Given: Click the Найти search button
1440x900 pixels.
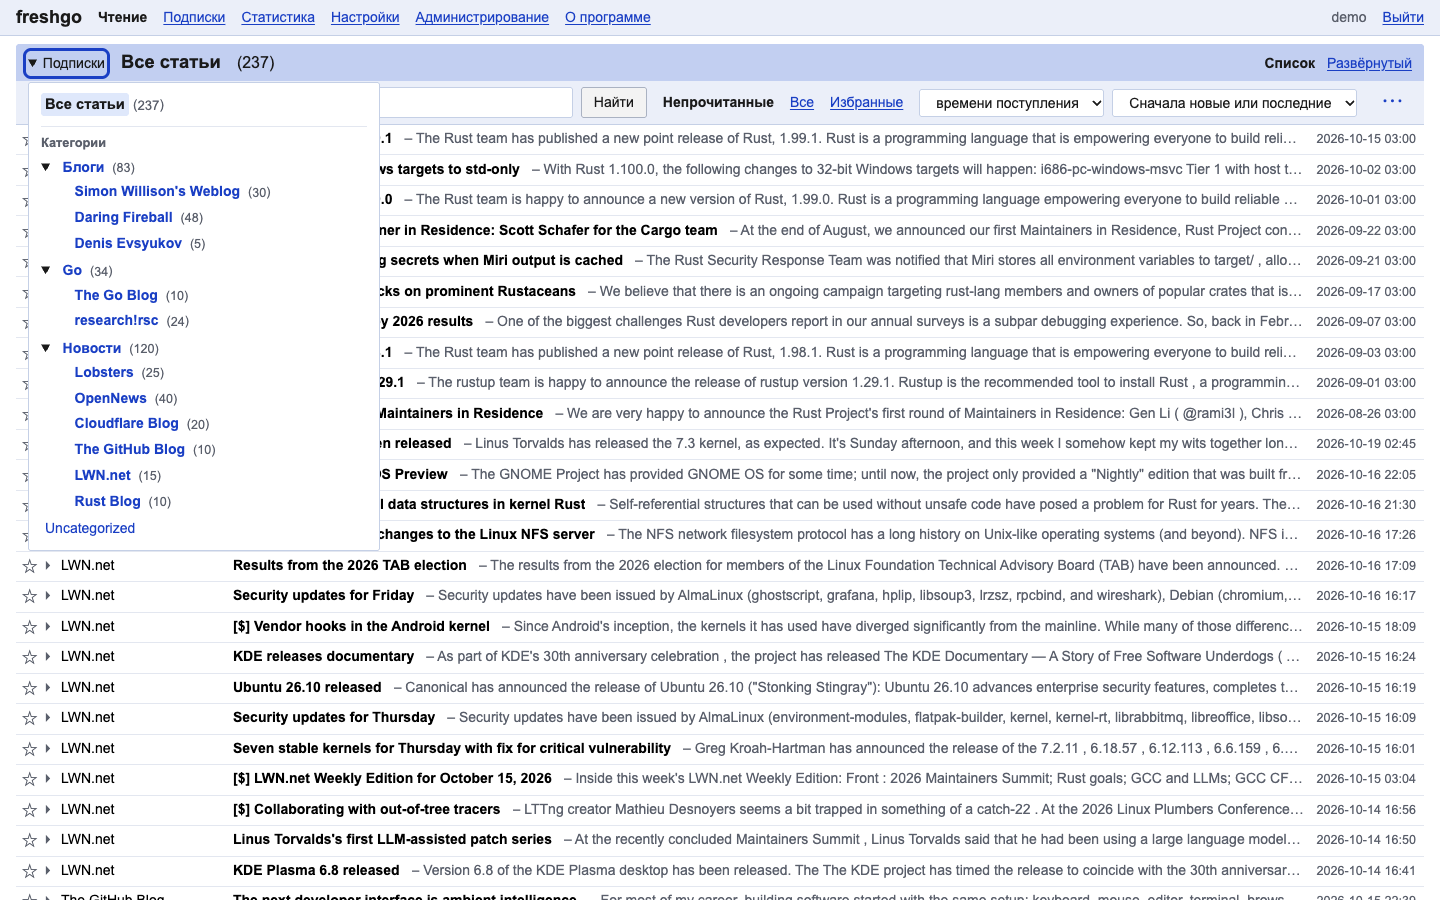Looking at the screenshot, I should (614, 102).
